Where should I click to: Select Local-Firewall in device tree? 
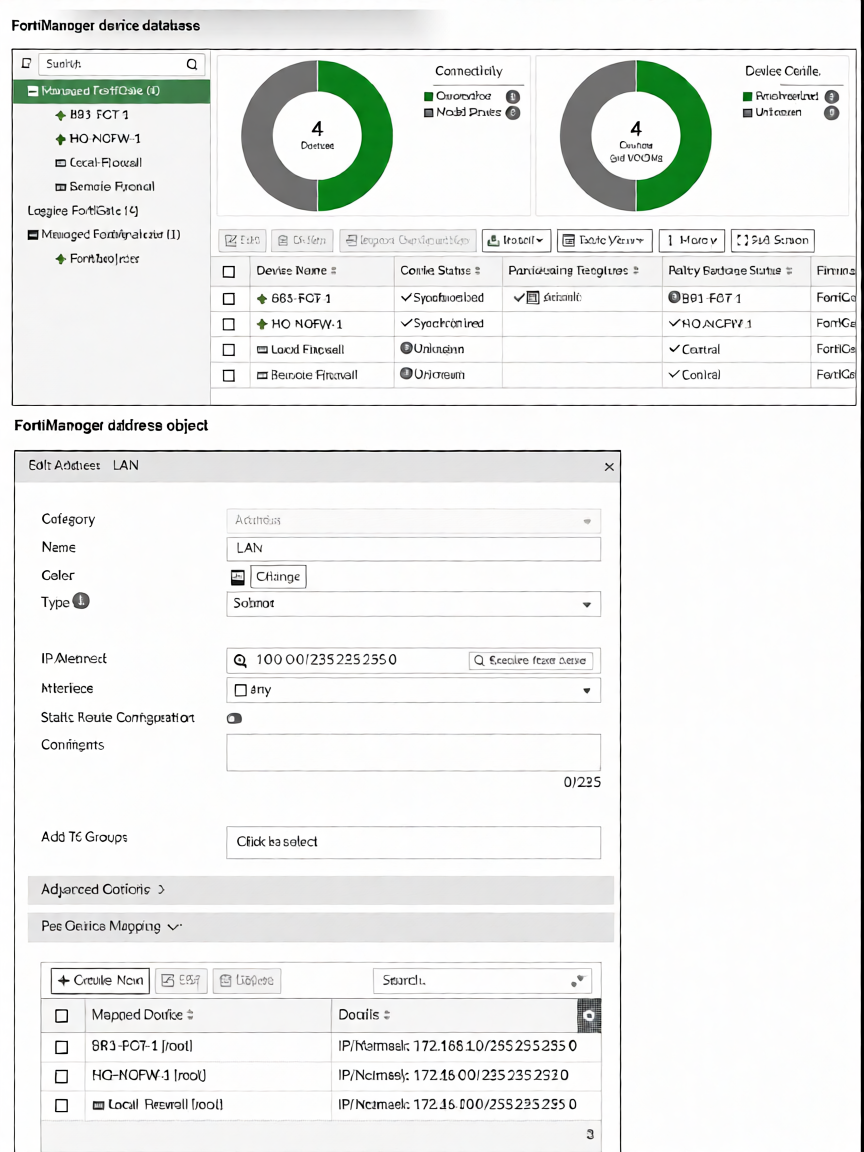[98, 162]
